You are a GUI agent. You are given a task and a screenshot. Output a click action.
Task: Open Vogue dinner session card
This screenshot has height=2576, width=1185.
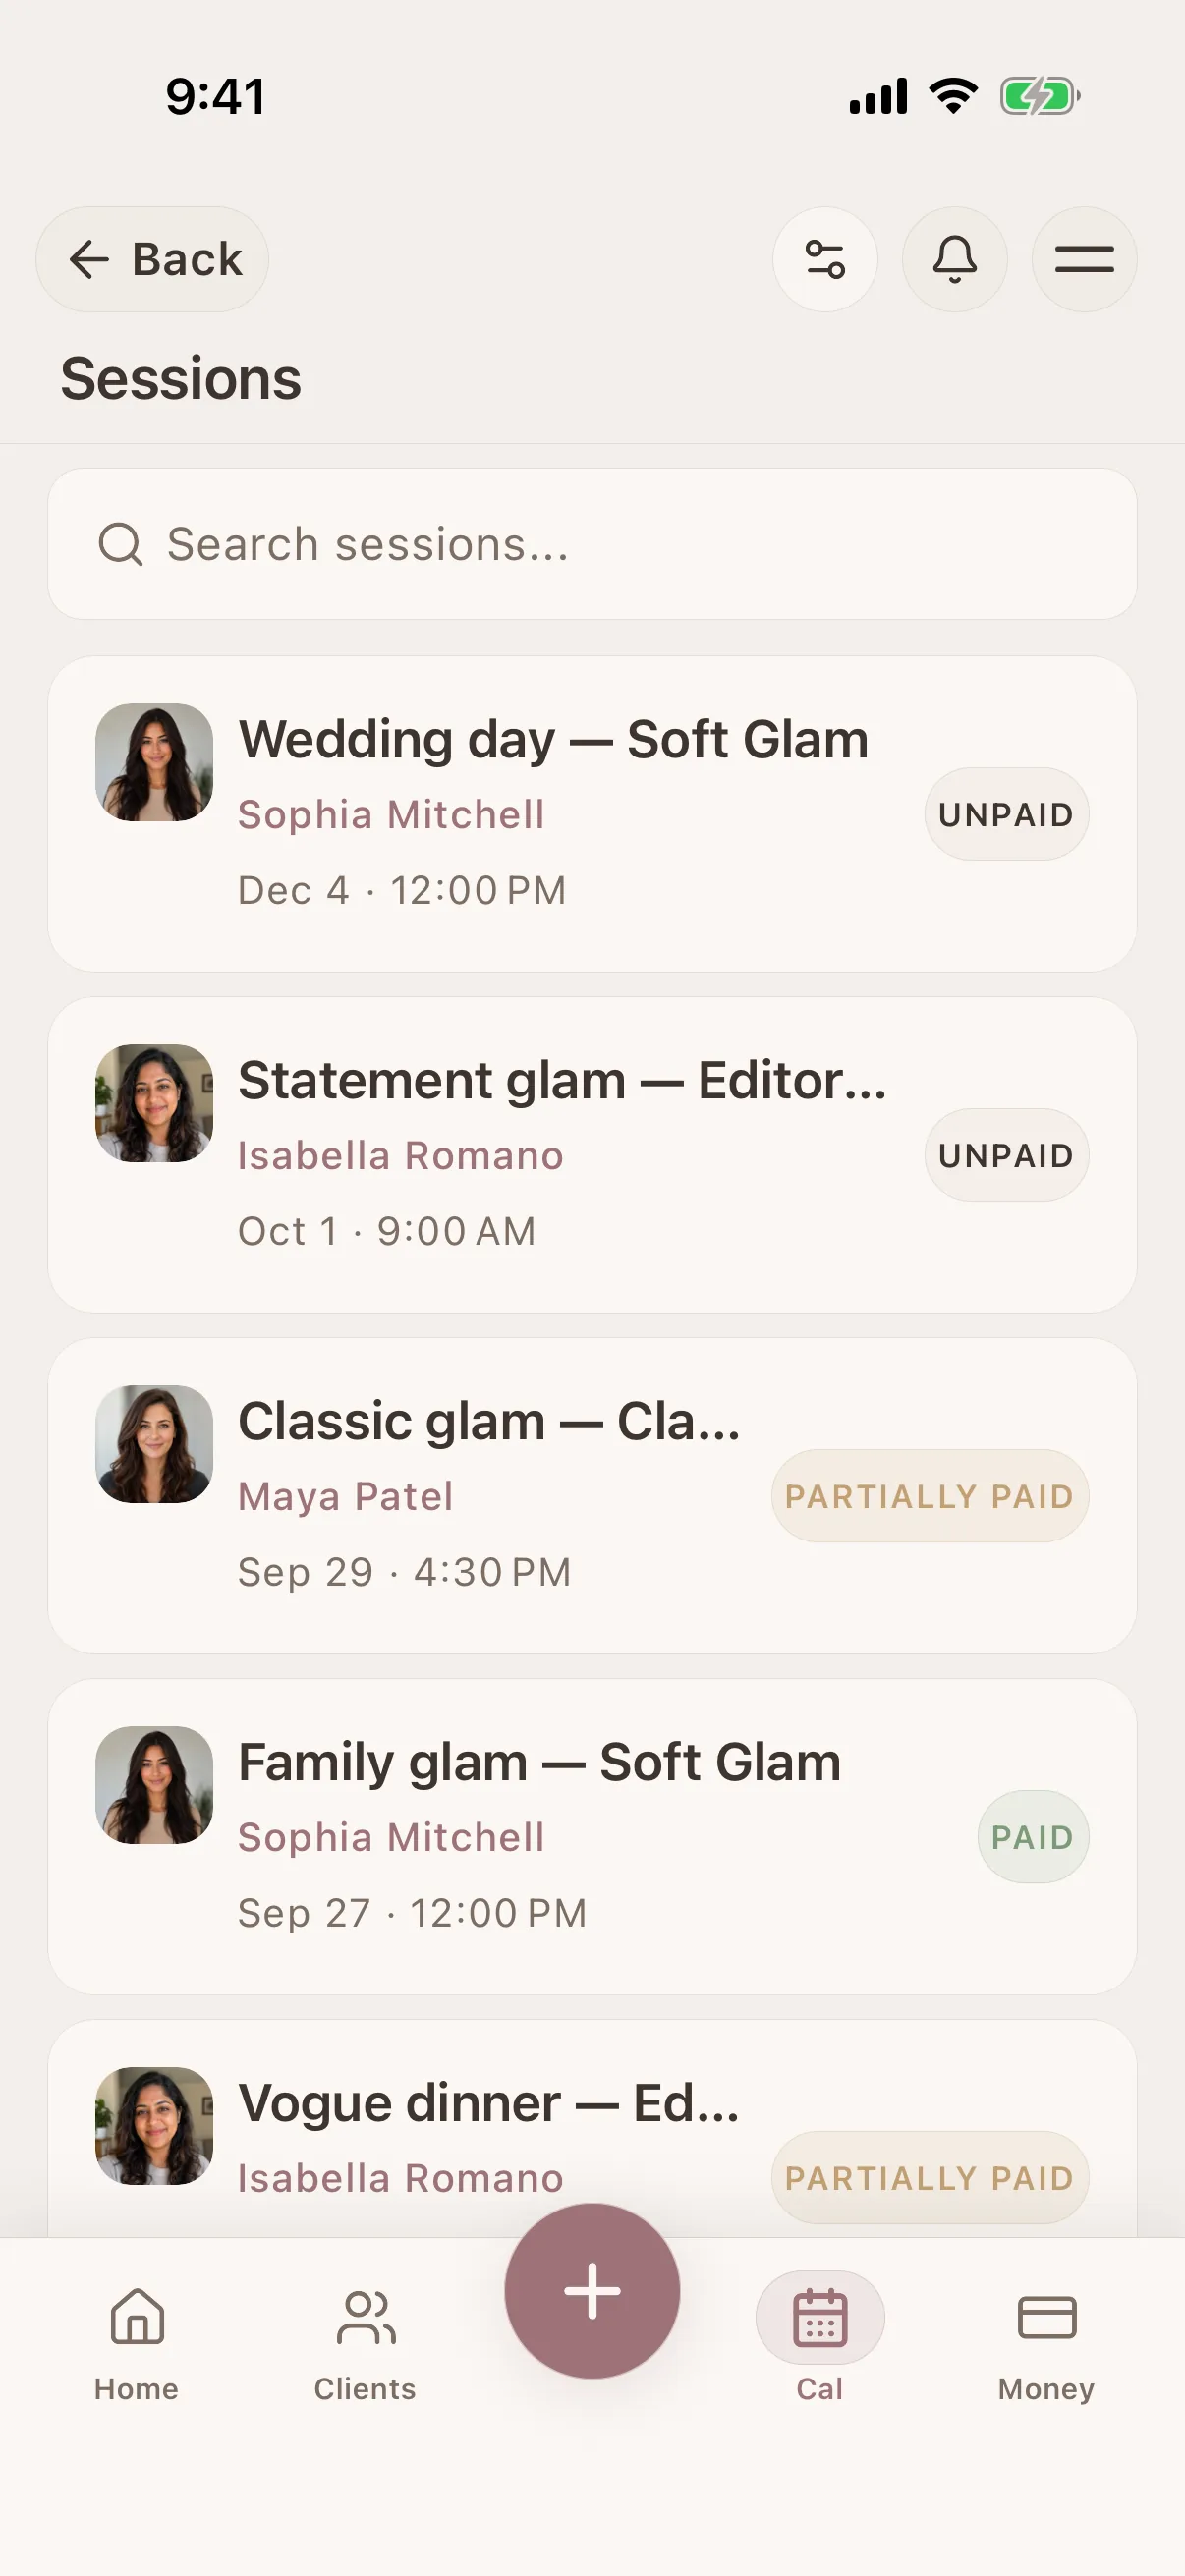click(x=592, y=2128)
